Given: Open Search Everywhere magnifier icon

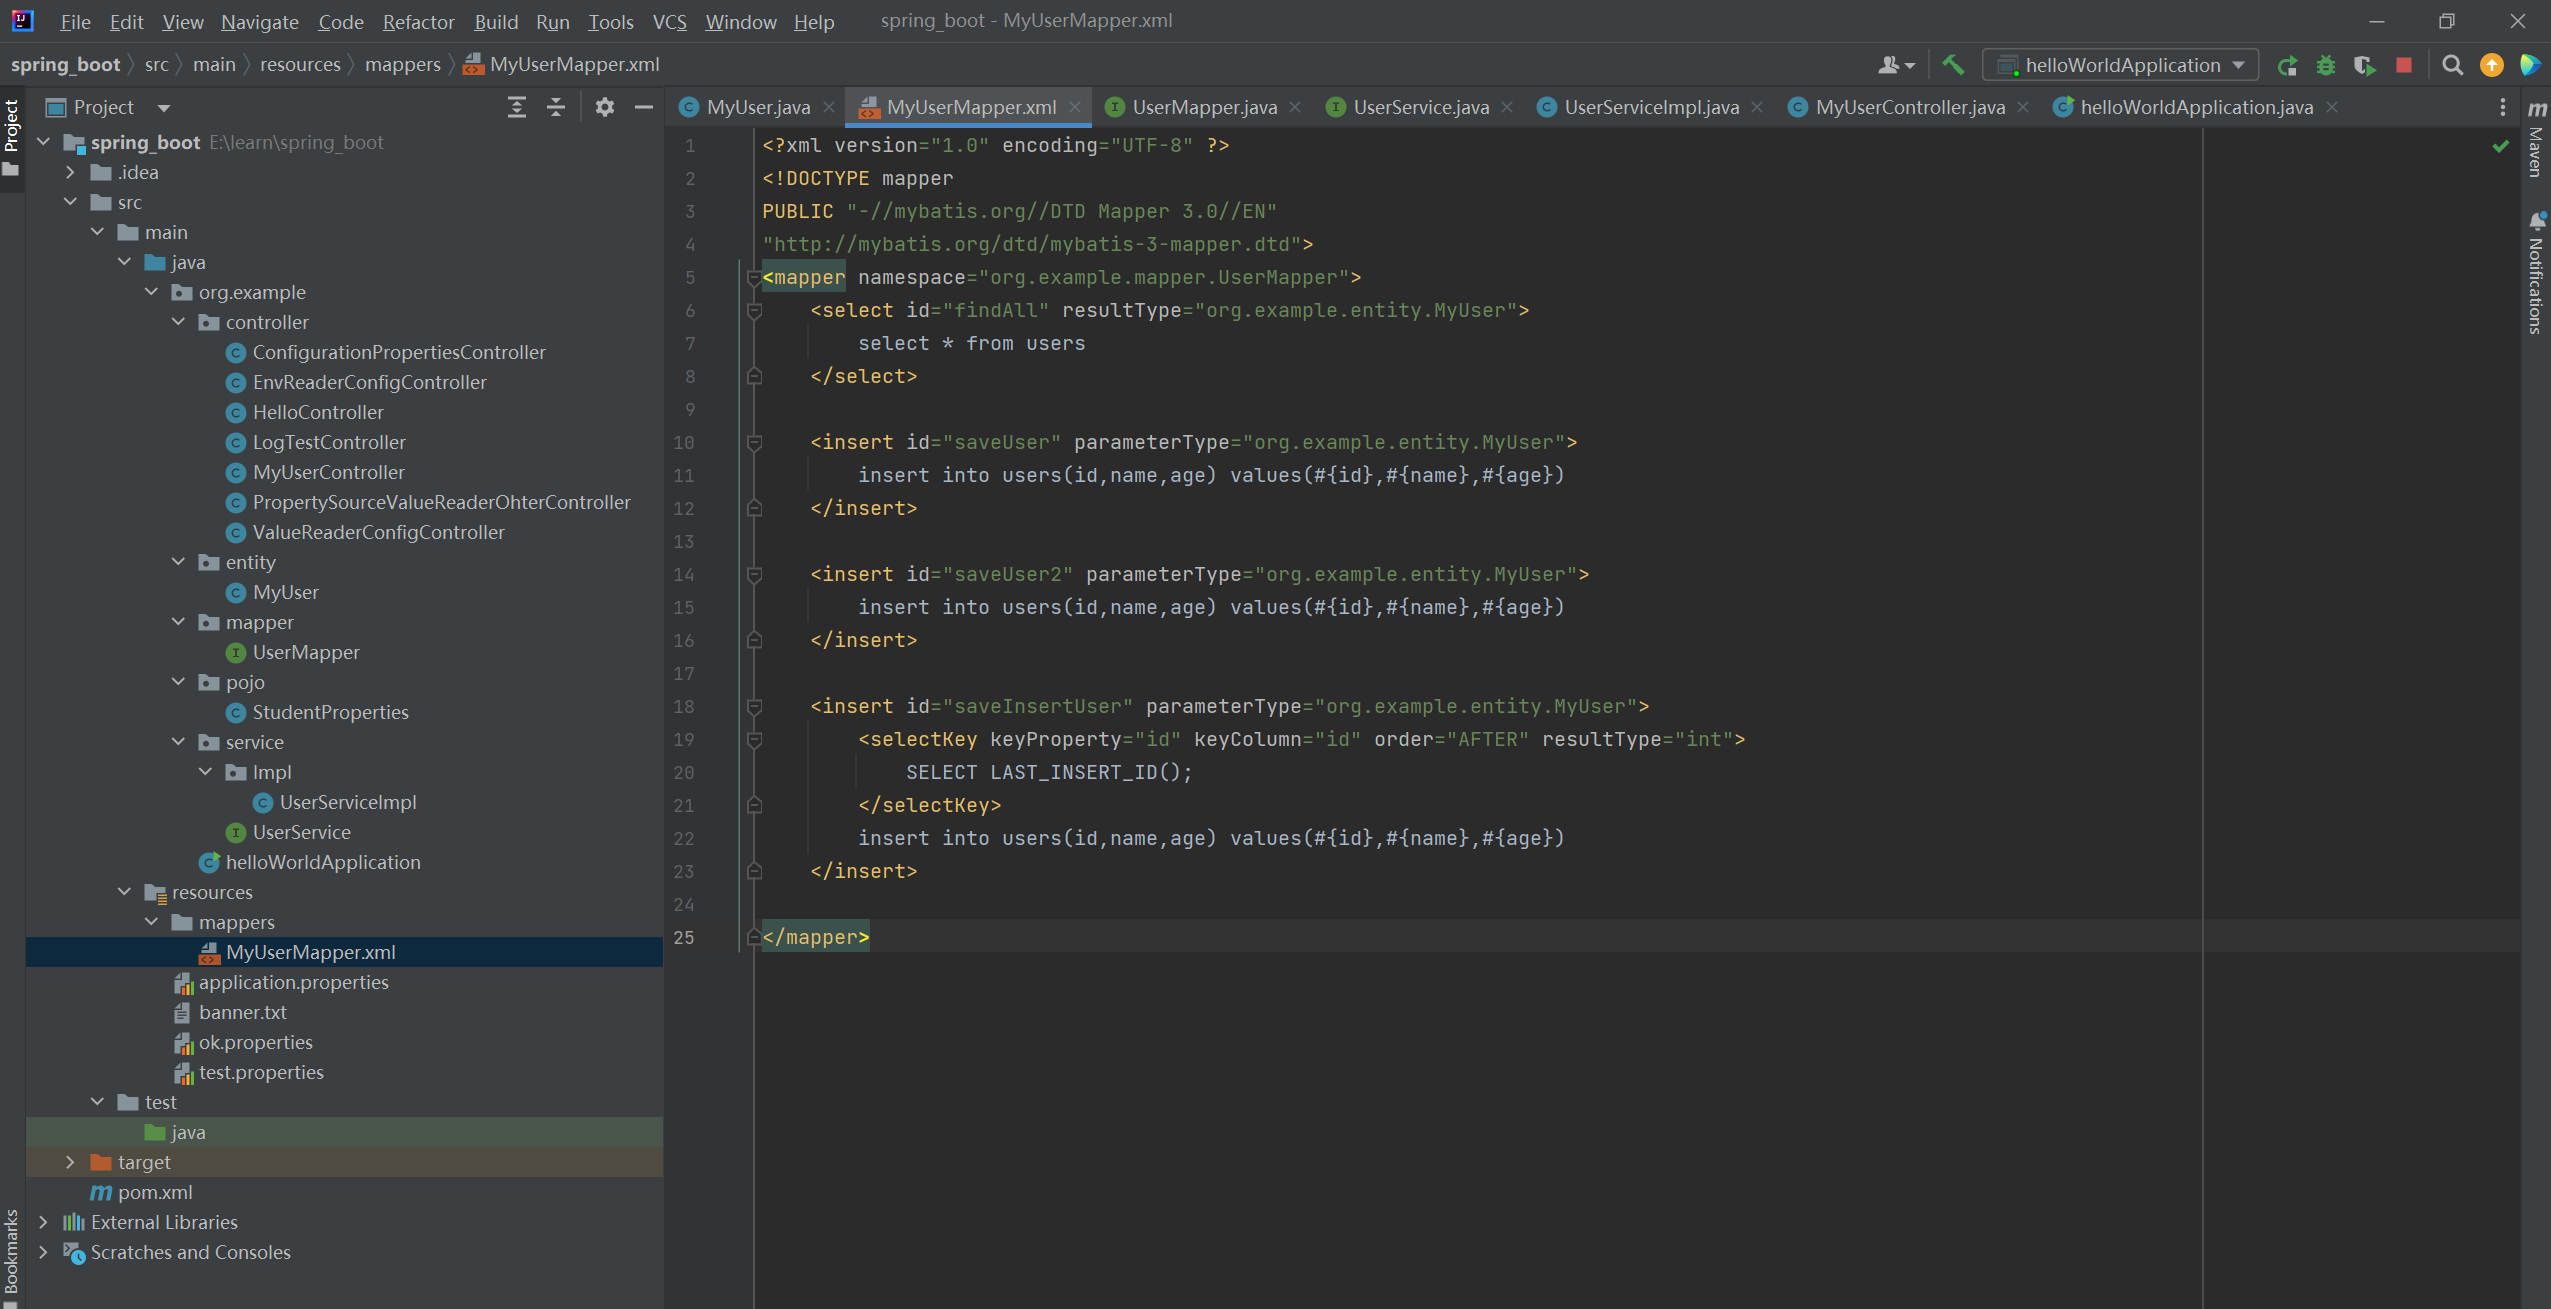Looking at the screenshot, I should coord(2452,65).
